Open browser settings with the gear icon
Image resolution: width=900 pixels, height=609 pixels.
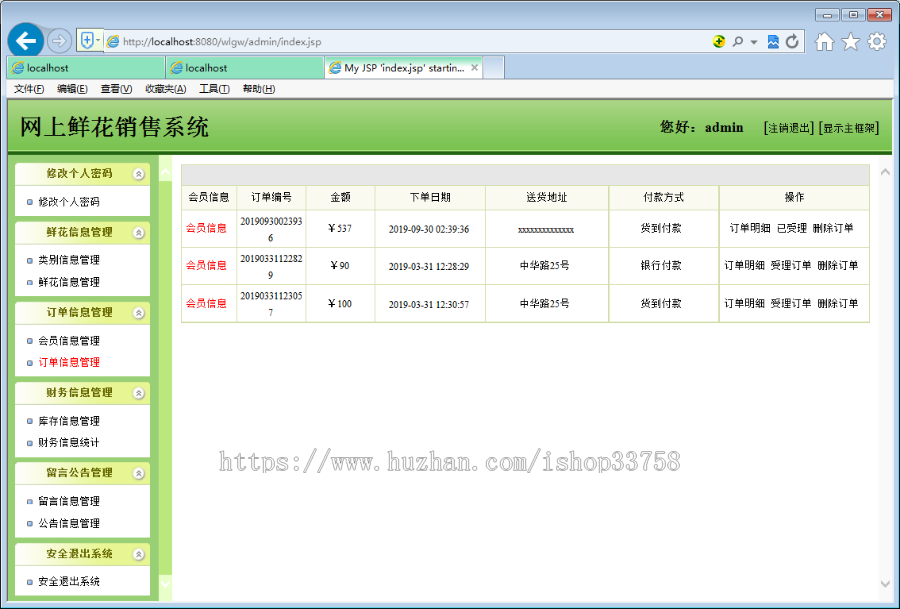876,41
